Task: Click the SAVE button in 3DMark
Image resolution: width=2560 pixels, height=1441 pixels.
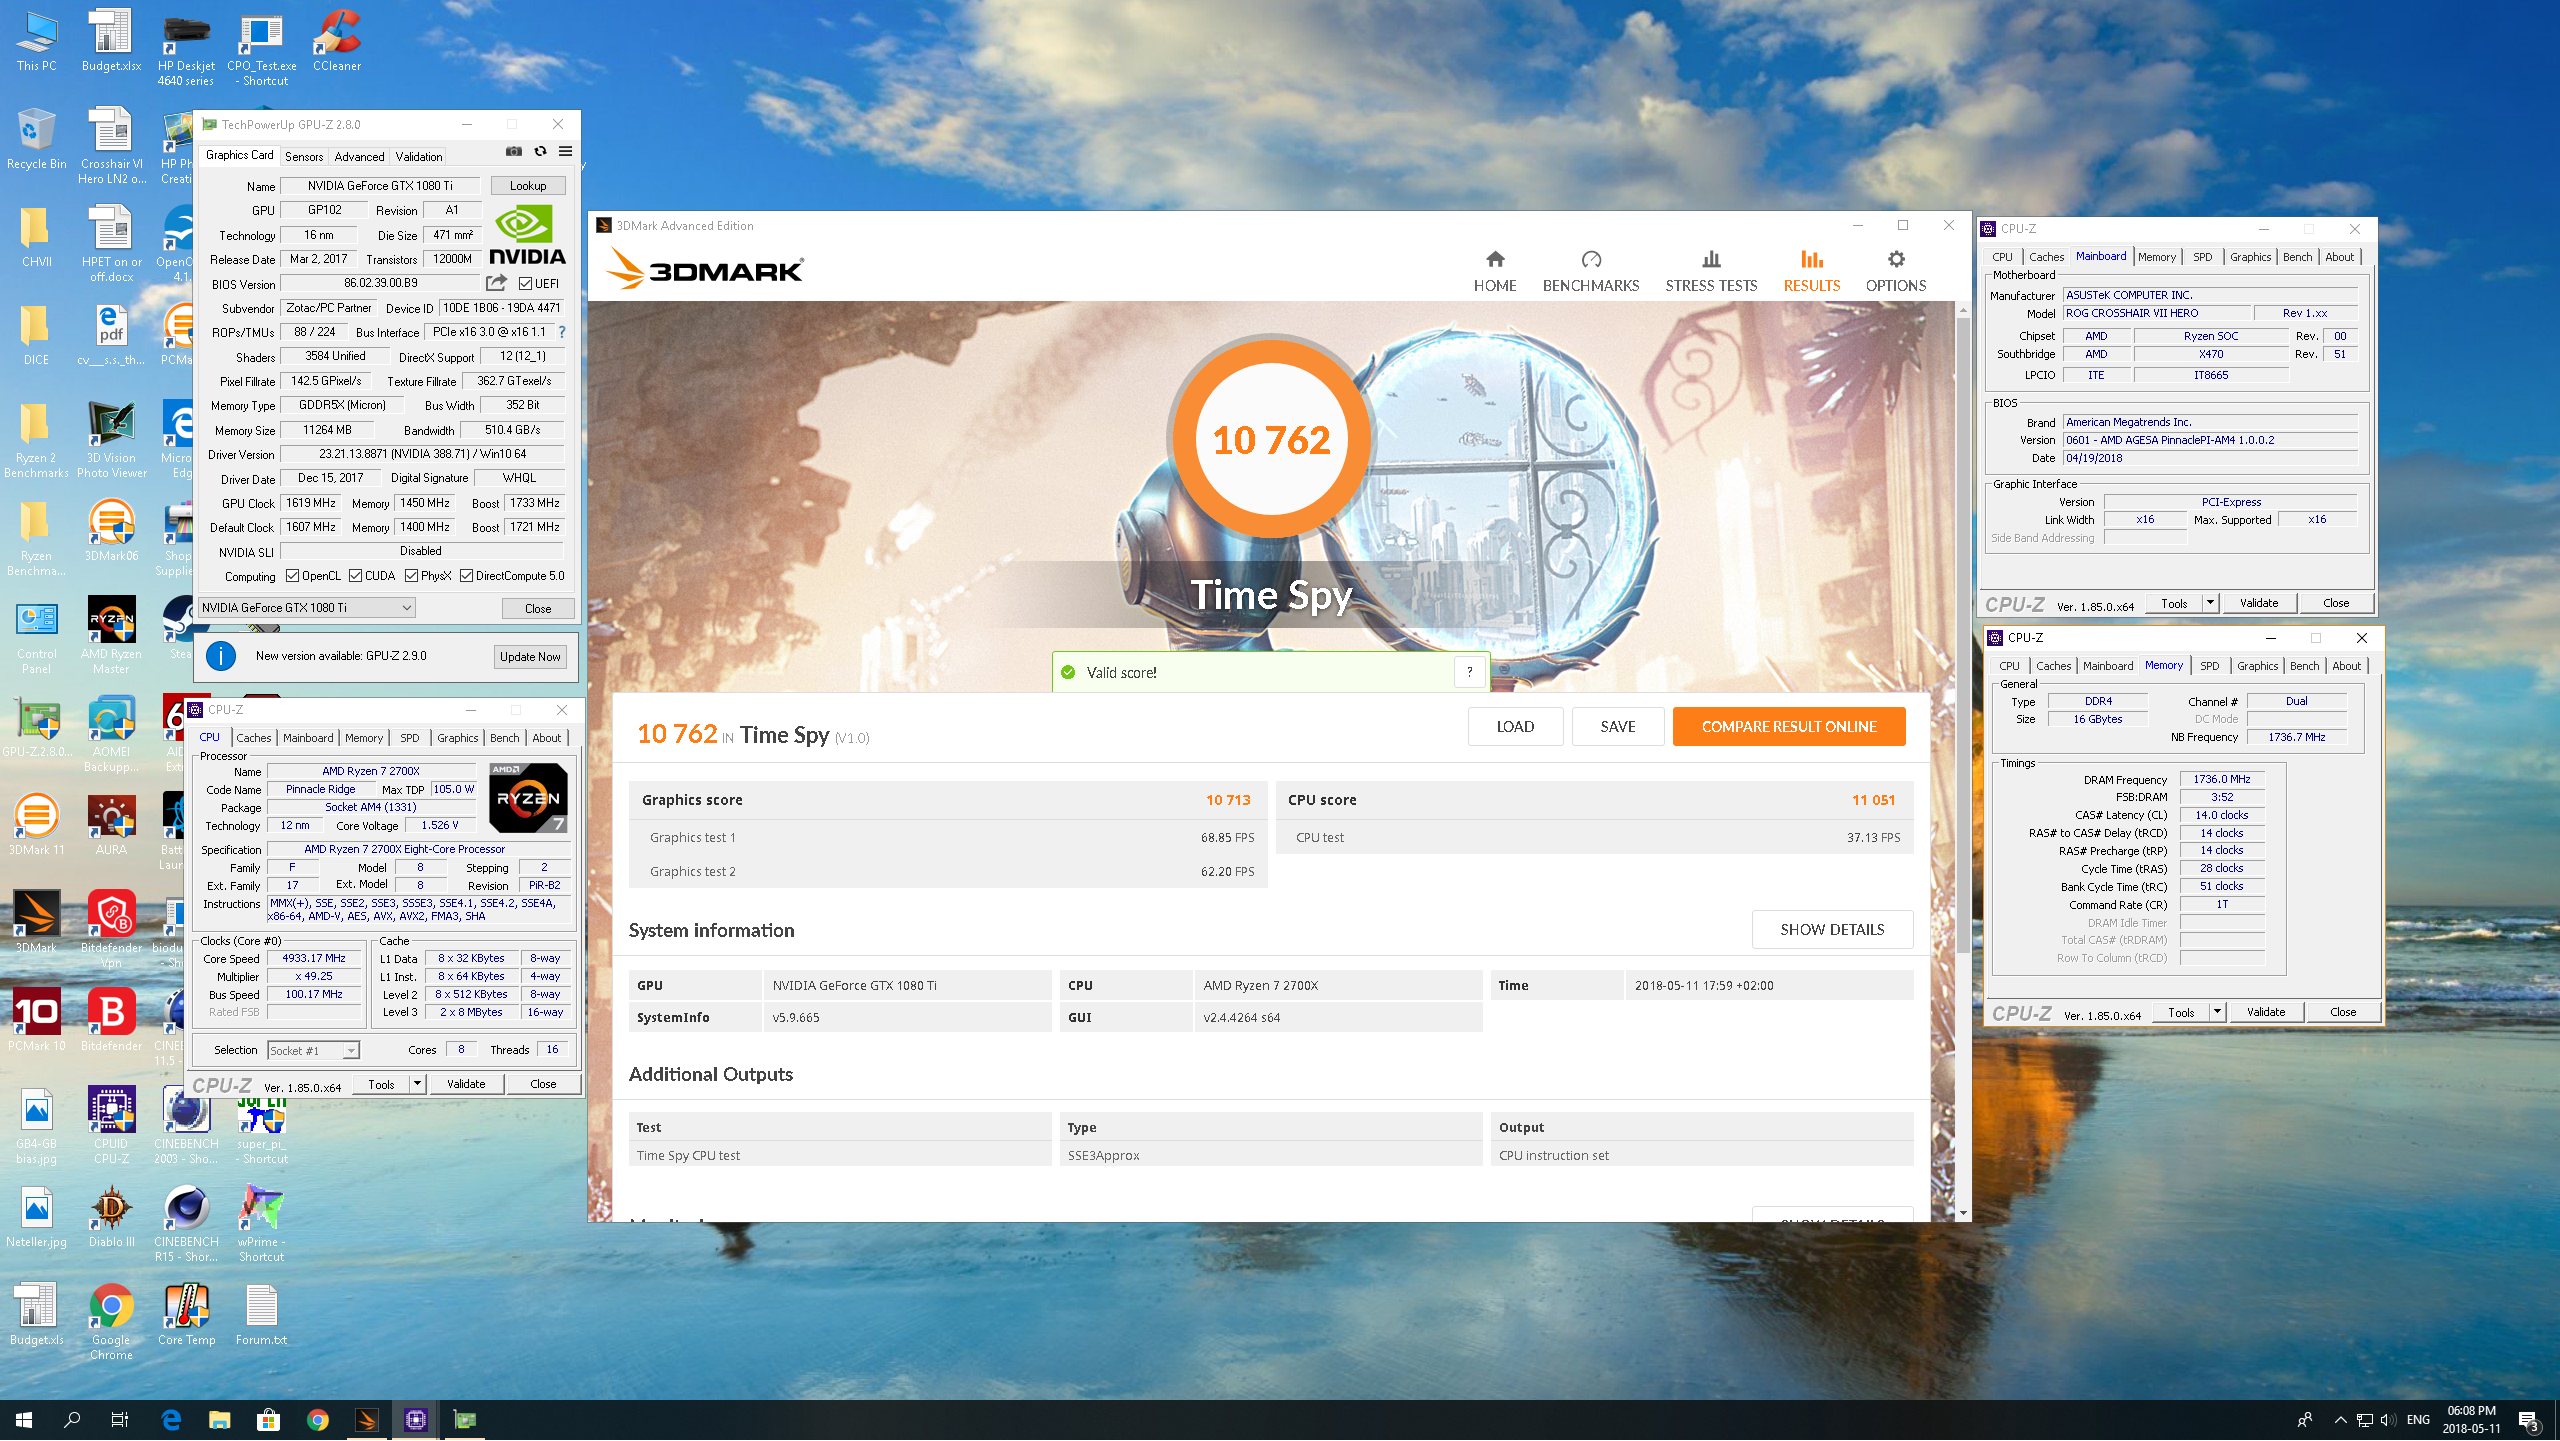Action: tap(1617, 727)
